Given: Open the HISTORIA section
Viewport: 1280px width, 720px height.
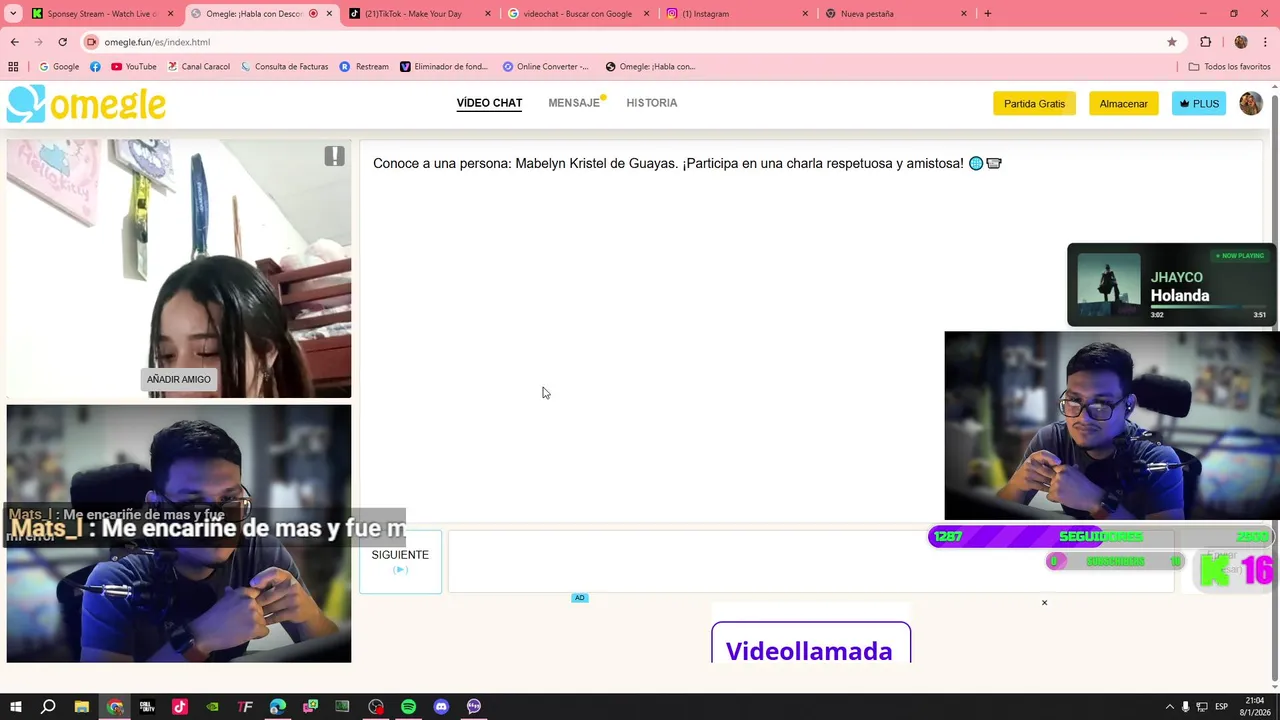Looking at the screenshot, I should 652,103.
